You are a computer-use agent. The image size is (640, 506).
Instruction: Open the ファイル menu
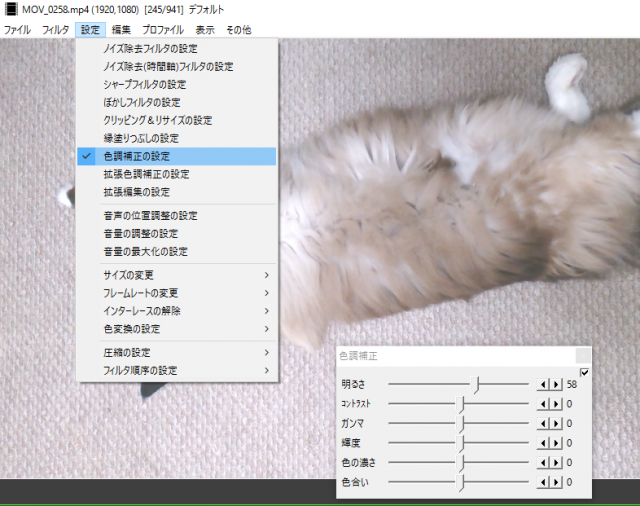17,30
